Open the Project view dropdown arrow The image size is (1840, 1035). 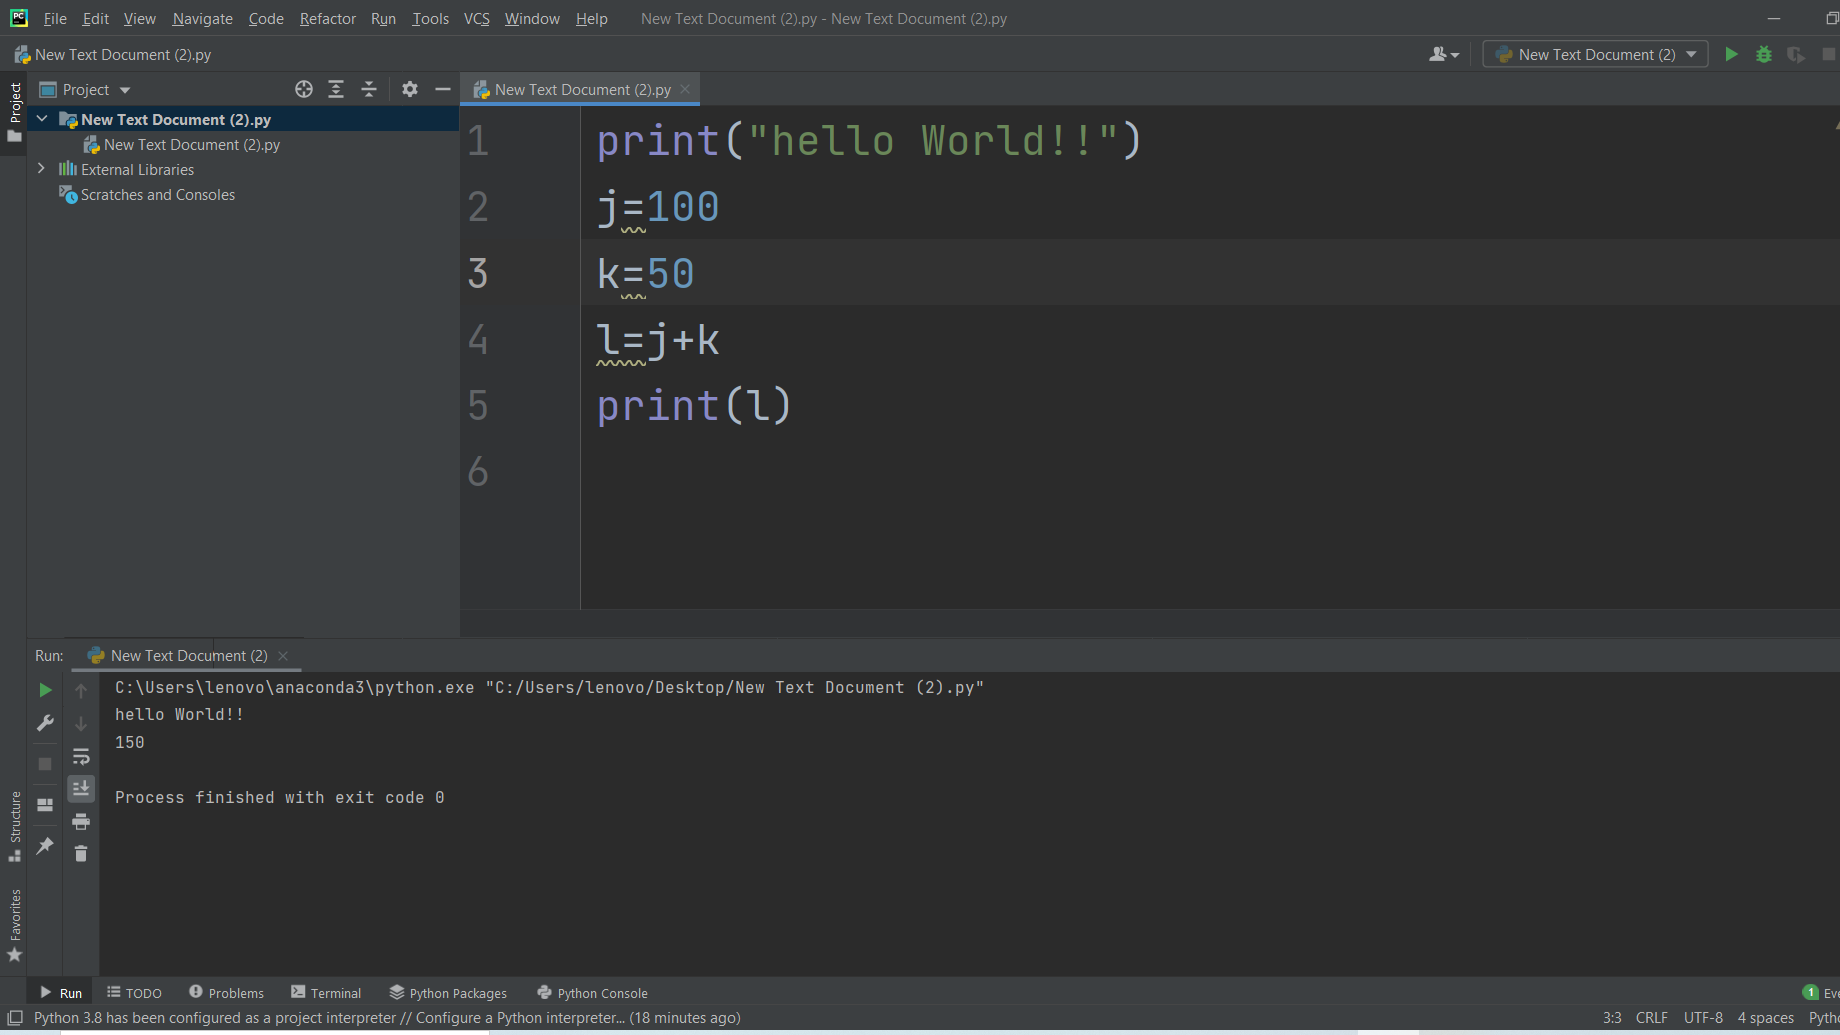(x=125, y=90)
